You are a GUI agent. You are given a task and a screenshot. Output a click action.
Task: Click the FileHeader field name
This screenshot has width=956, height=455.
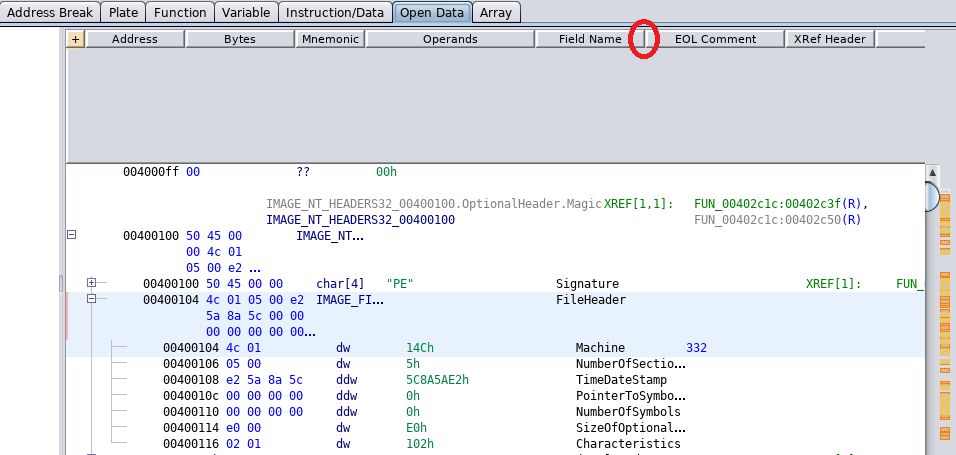pyautogui.click(x=590, y=299)
